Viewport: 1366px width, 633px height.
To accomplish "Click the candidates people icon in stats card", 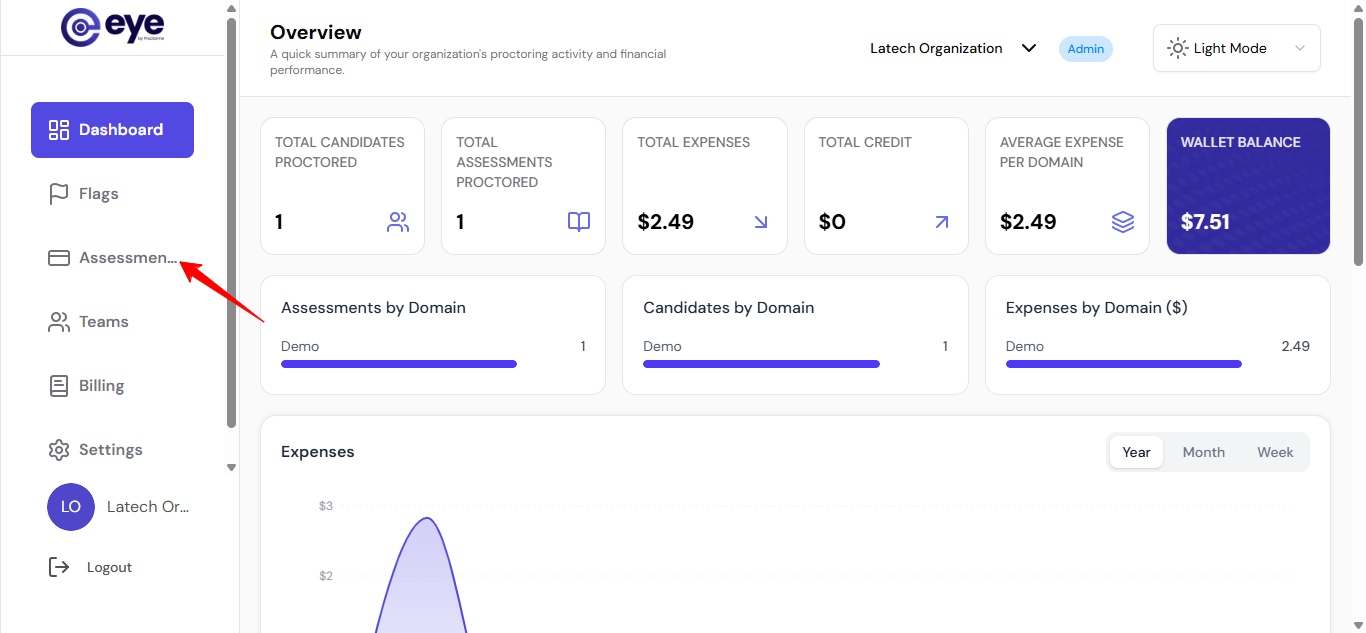I will pos(398,222).
